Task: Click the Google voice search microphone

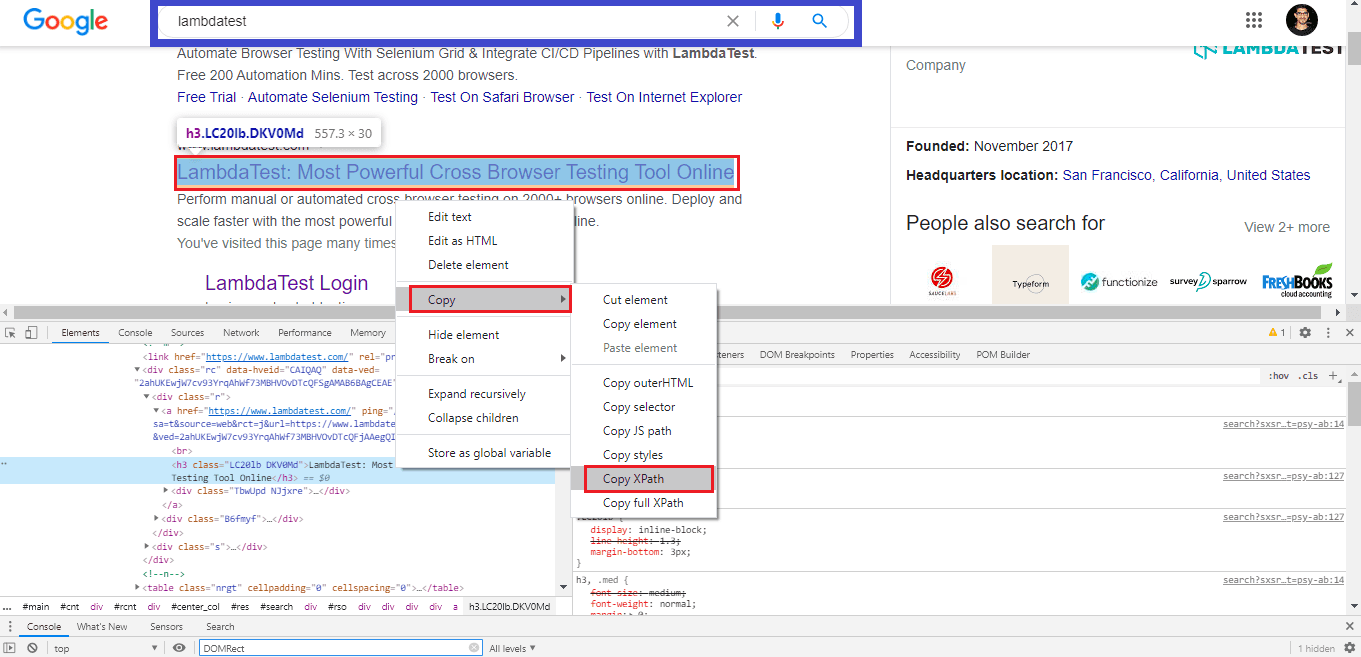Action: tap(777, 21)
